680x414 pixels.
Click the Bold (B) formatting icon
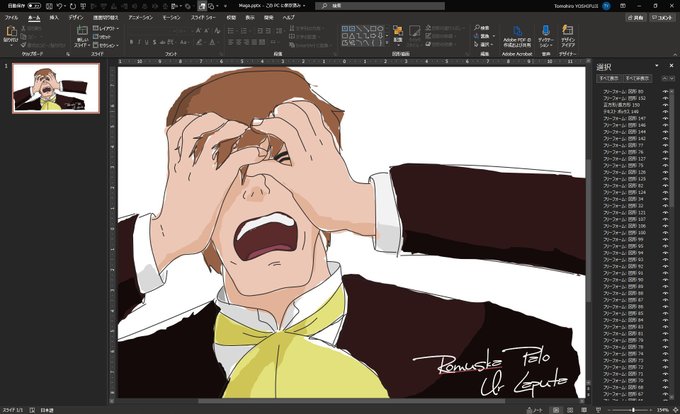pos(131,42)
